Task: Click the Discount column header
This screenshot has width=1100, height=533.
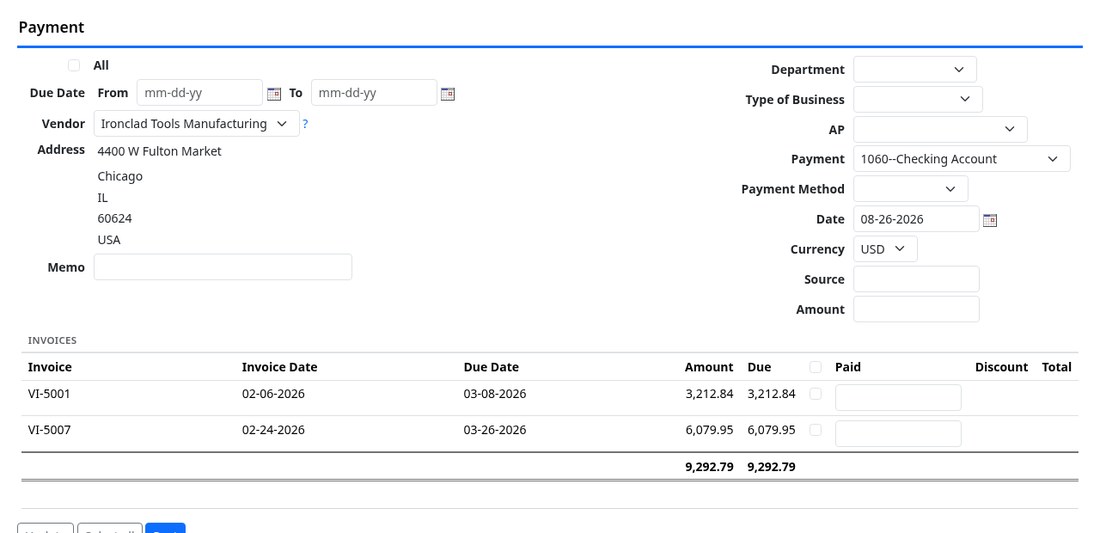Action: click(x=1001, y=367)
